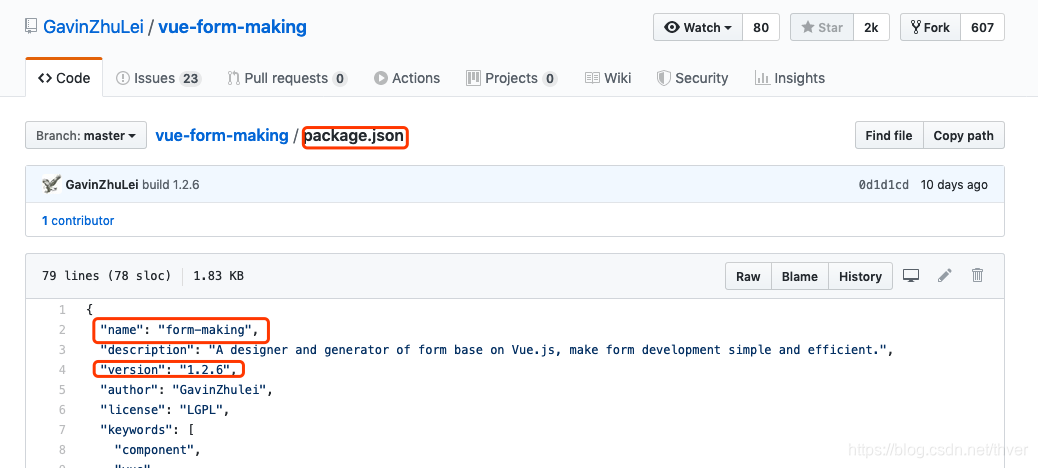Edit file with the pencil icon

pyautogui.click(x=945, y=275)
